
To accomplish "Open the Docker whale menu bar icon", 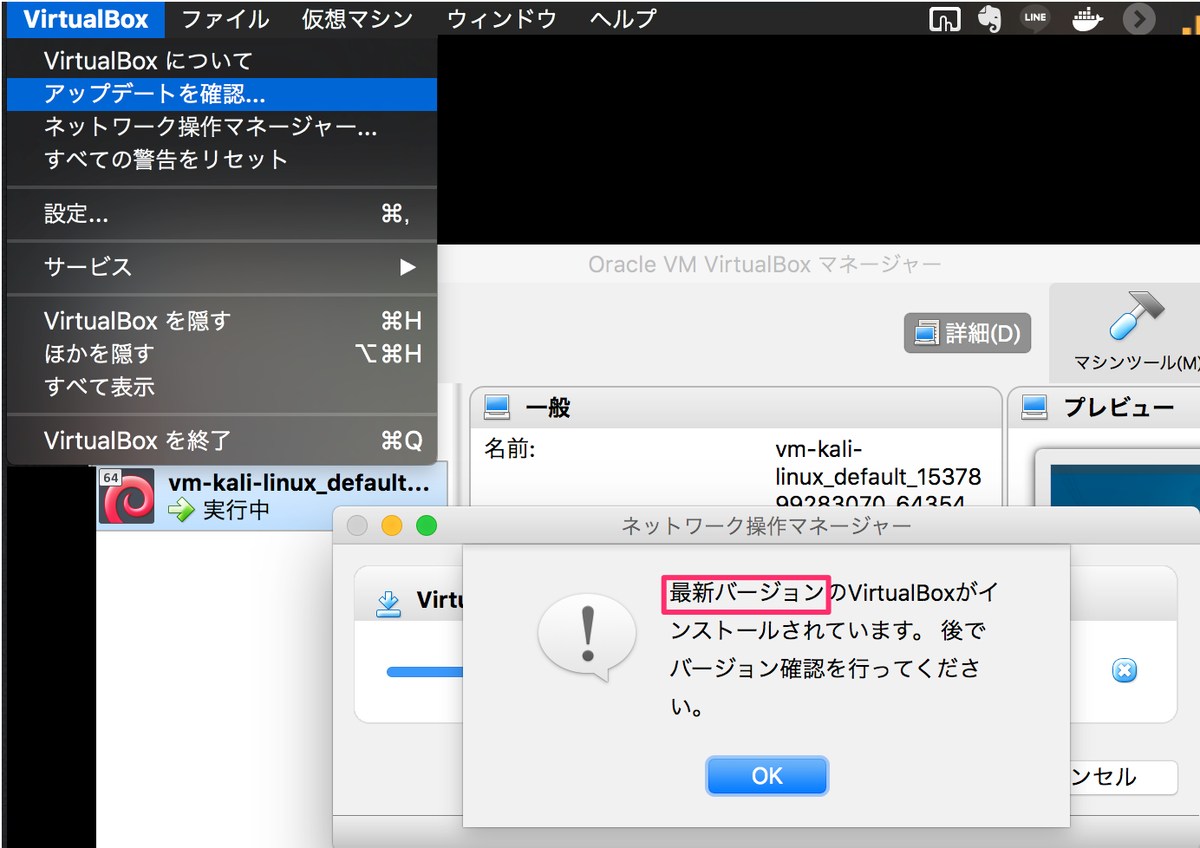I will click(1086, 18).
